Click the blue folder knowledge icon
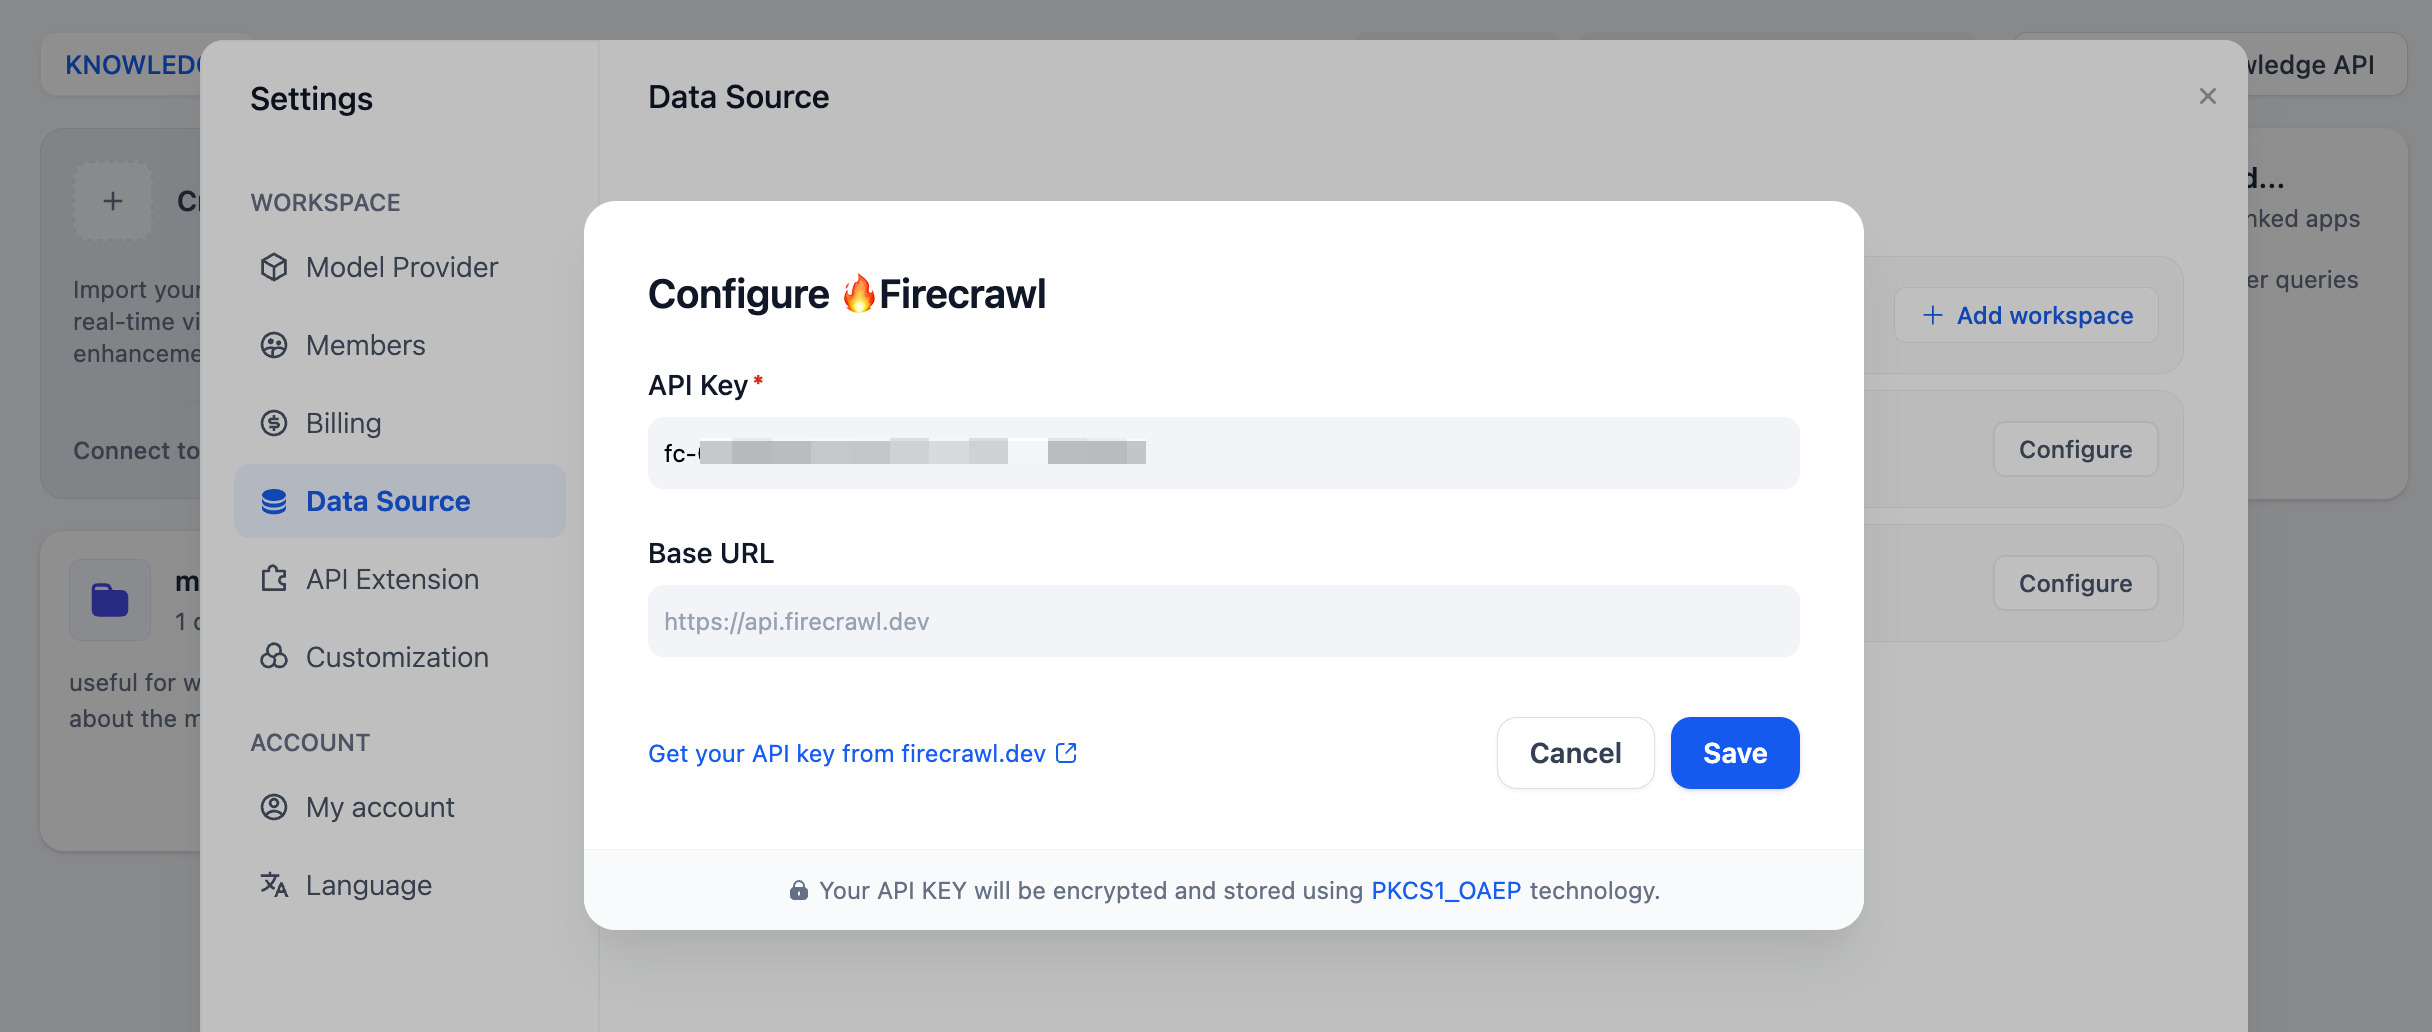The height and width of the screenshot is (1032, 2432). (110, 600)
